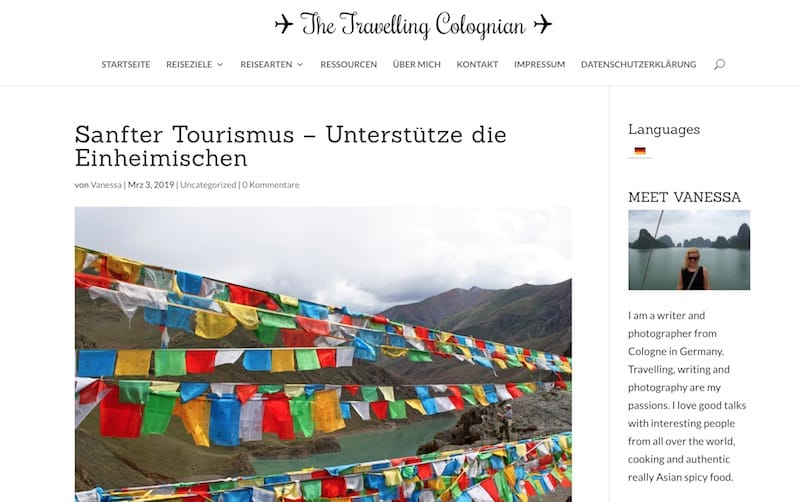Click The Travelling Colognian site title

pyautogui.click(x=413, y=24)
